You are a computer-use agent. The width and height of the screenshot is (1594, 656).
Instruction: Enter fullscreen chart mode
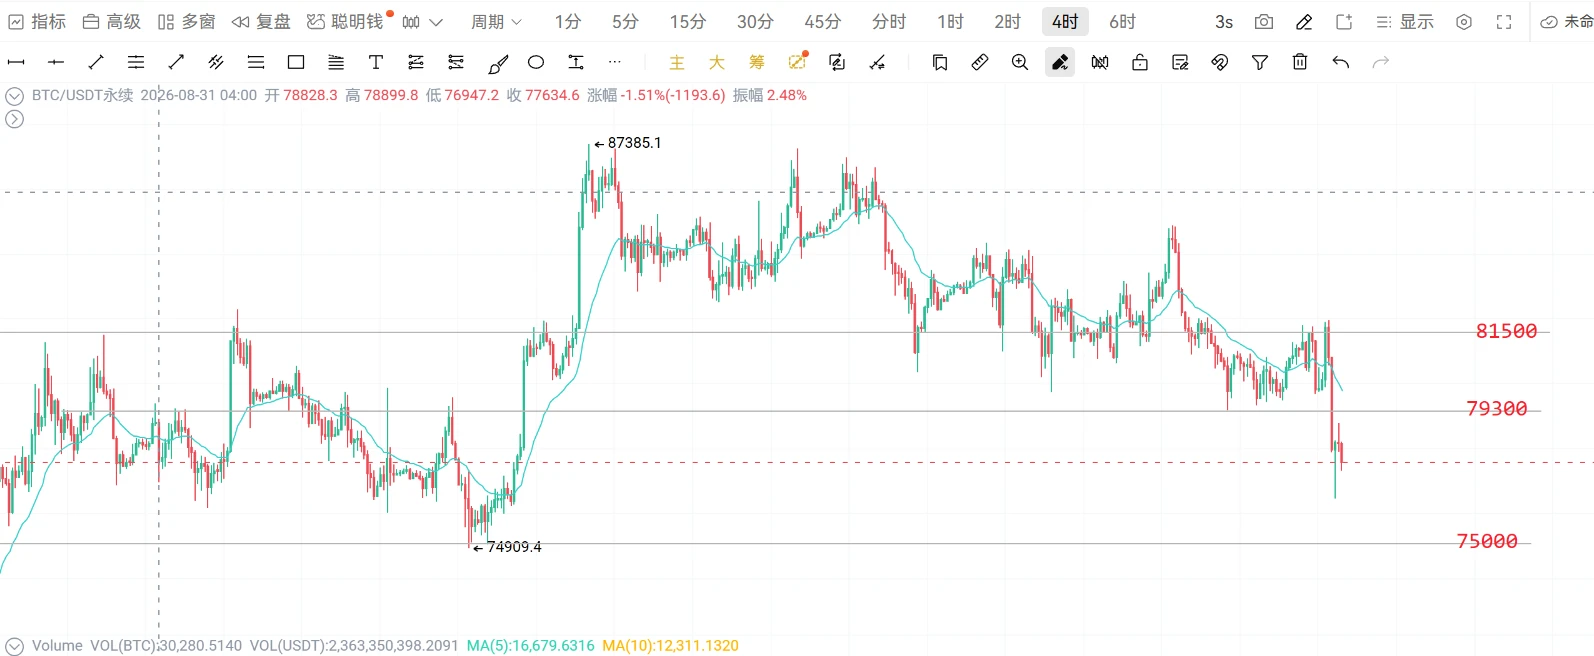point(1504,22)
